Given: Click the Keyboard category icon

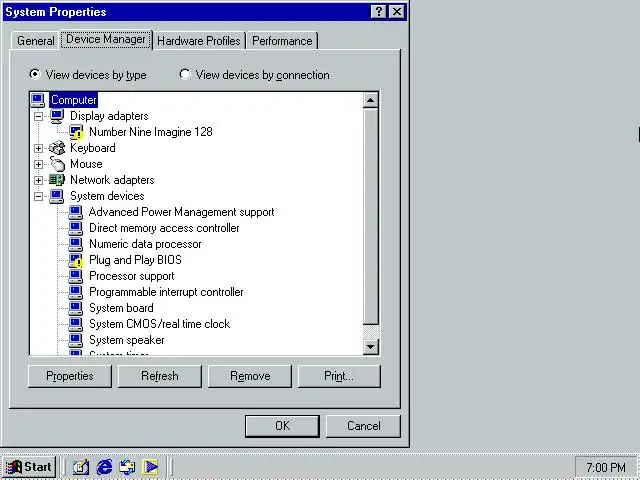Looking at the screenshot, I should click(57, 148).
